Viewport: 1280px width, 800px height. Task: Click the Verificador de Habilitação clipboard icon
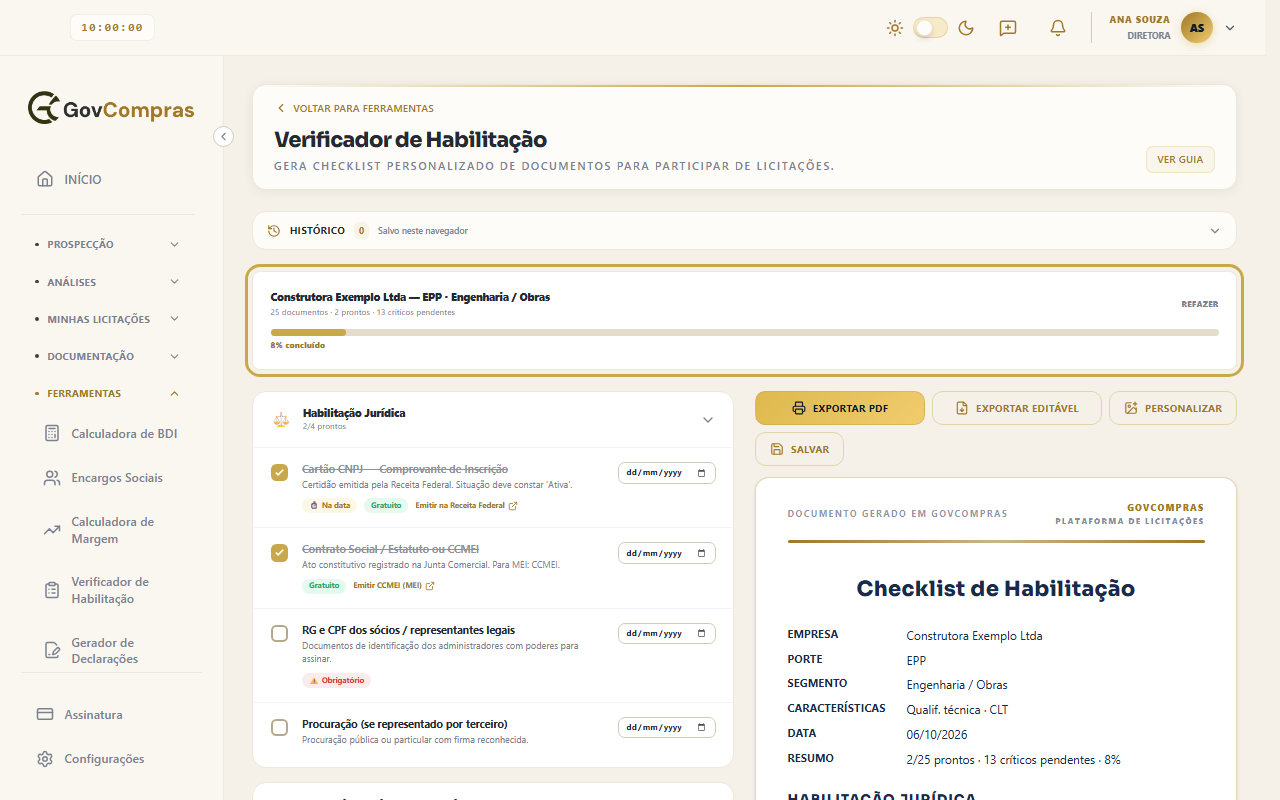point(53,590)
